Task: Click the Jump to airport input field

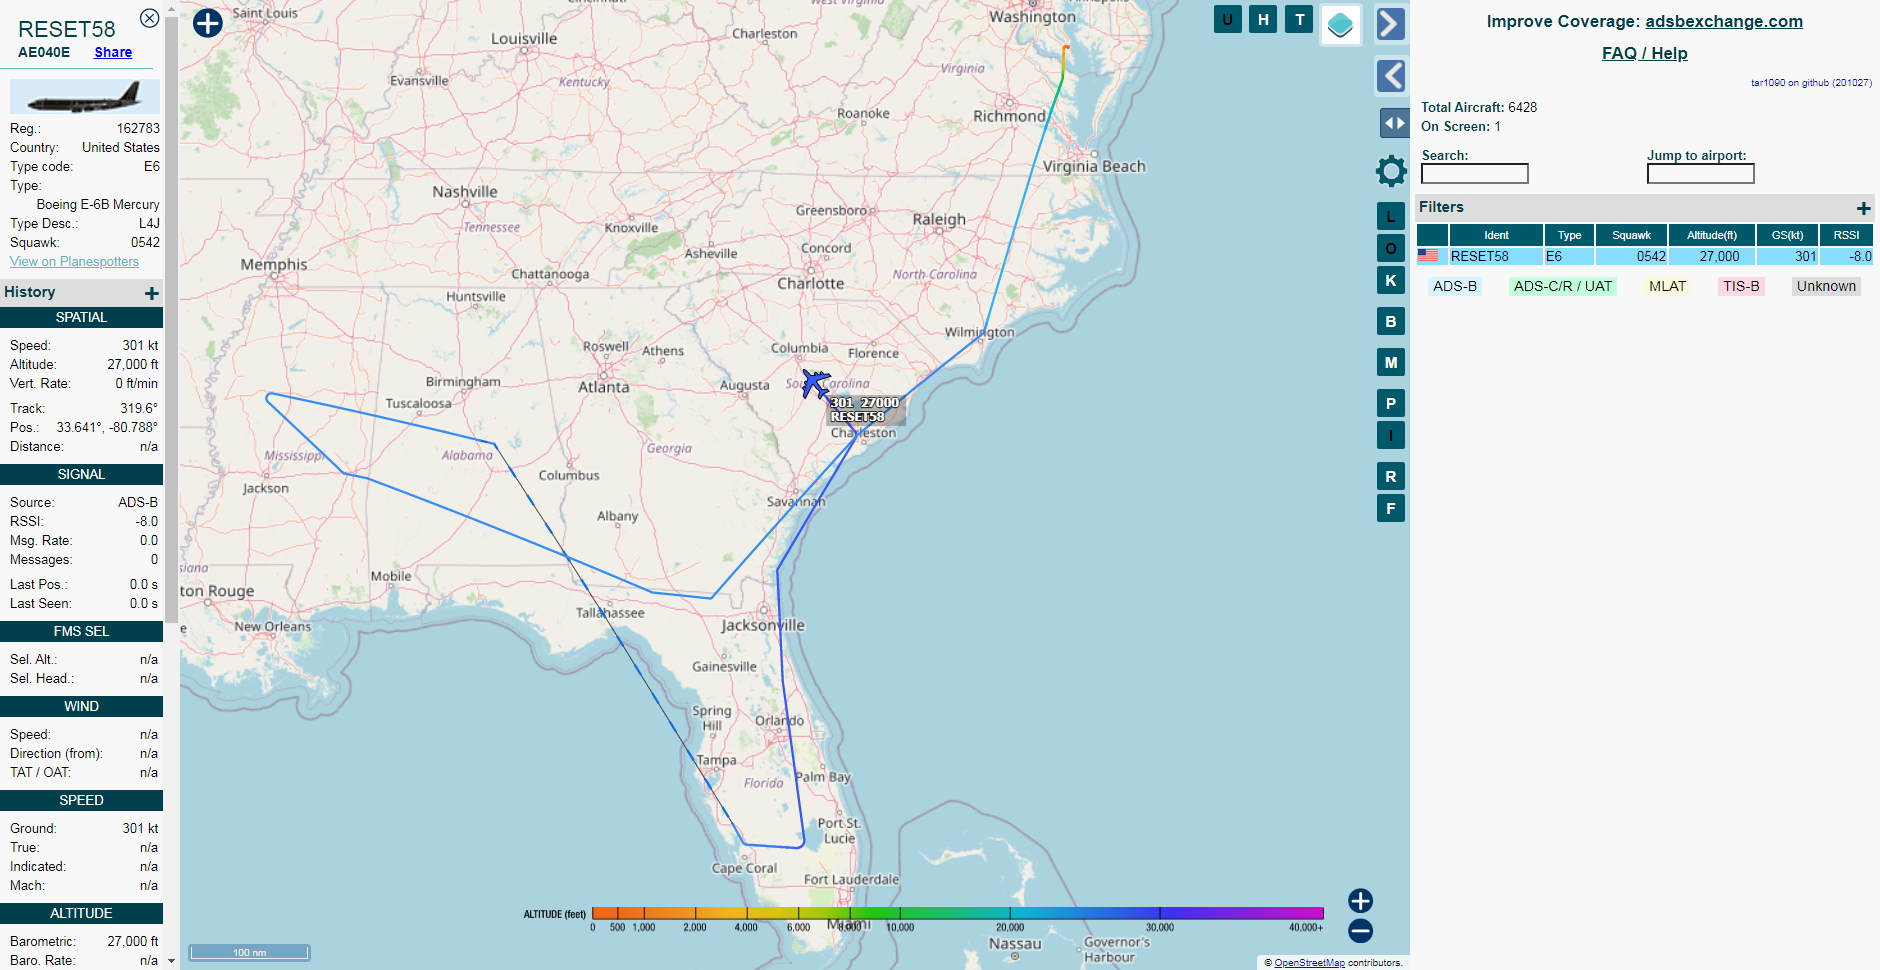Action: tap(1700, 174)
